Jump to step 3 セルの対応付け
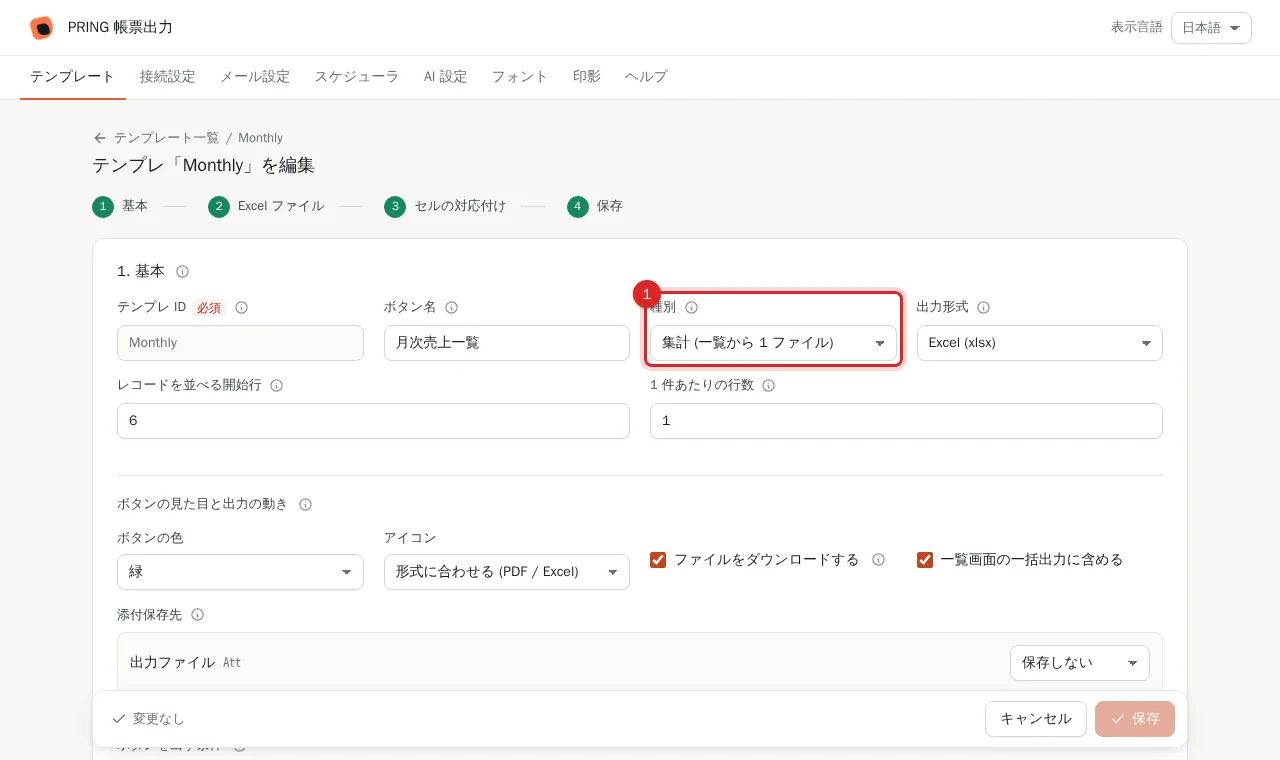This screenshot has width=1280, height=760. click(x=445, y=206)
